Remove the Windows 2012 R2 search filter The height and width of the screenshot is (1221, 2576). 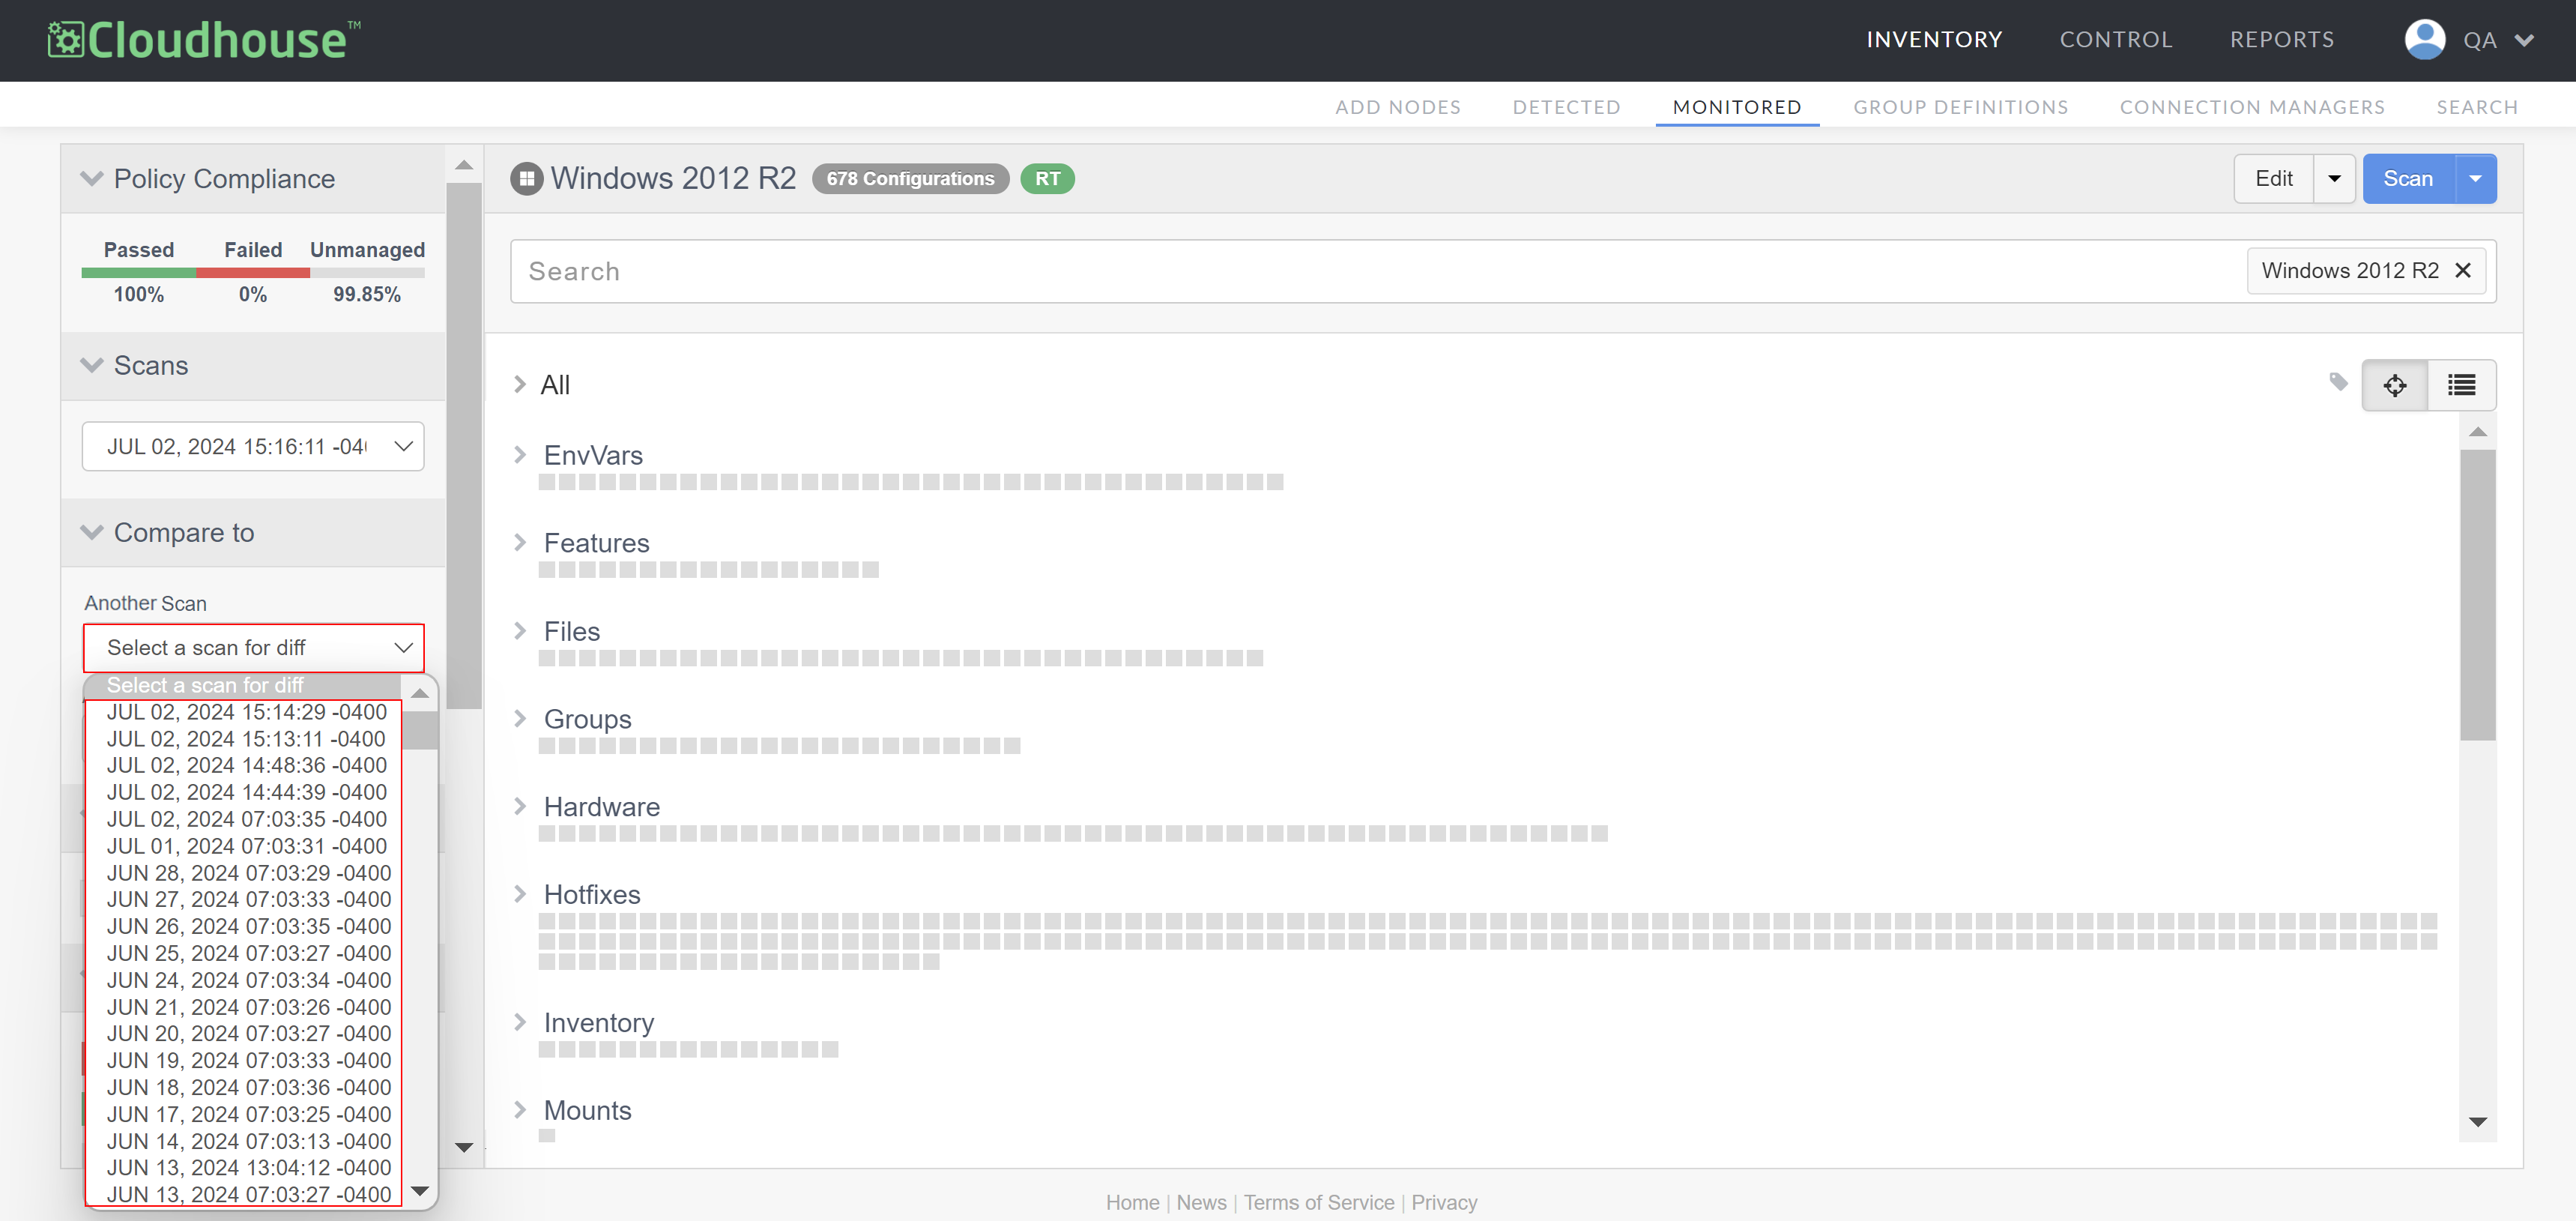point(2463,271)
